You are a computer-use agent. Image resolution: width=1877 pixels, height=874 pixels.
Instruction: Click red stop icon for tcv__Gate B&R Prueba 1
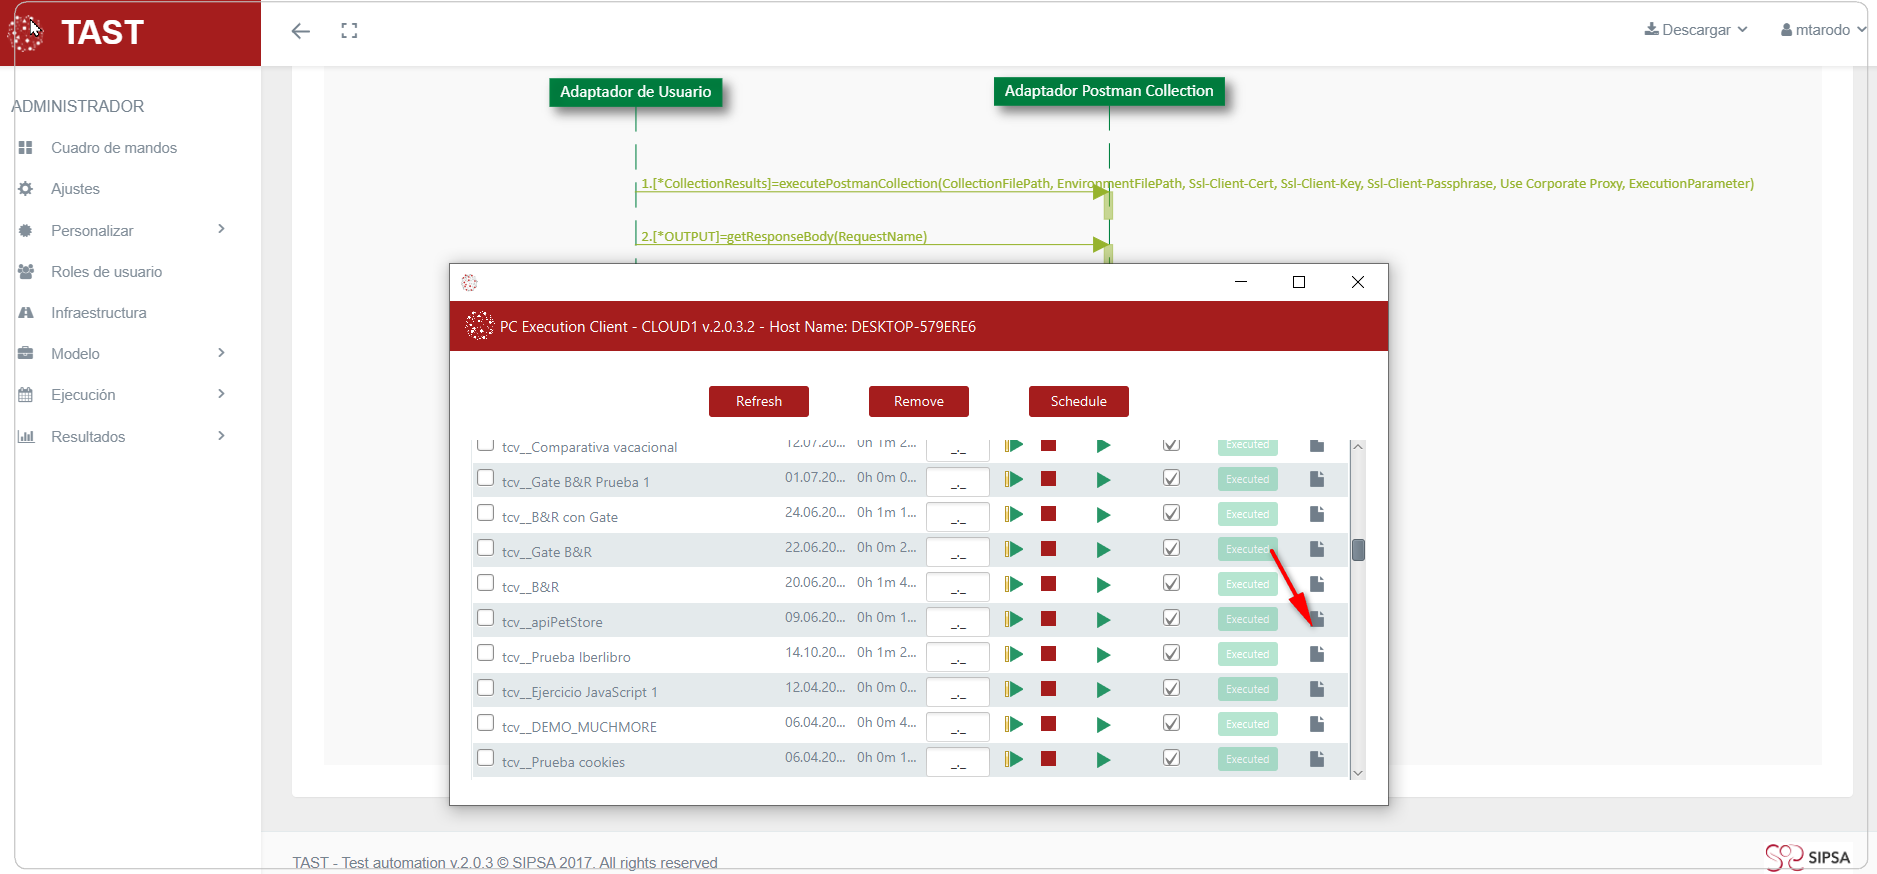[1048, 479]
